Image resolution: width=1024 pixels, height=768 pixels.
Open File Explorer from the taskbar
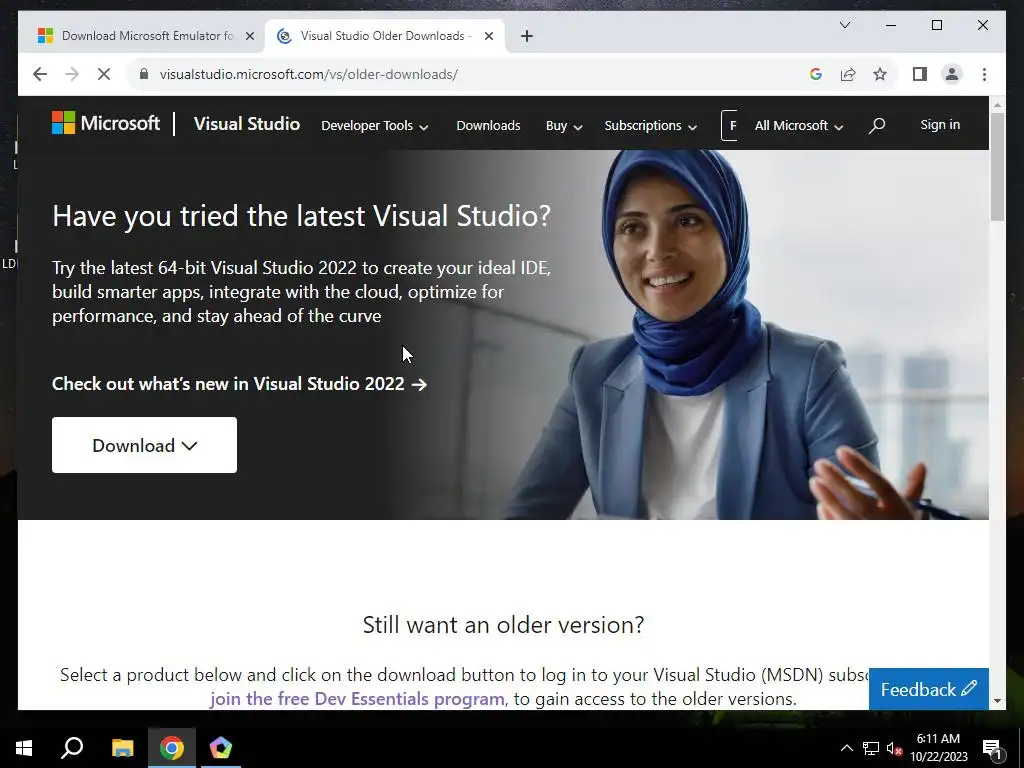[122, 748]
